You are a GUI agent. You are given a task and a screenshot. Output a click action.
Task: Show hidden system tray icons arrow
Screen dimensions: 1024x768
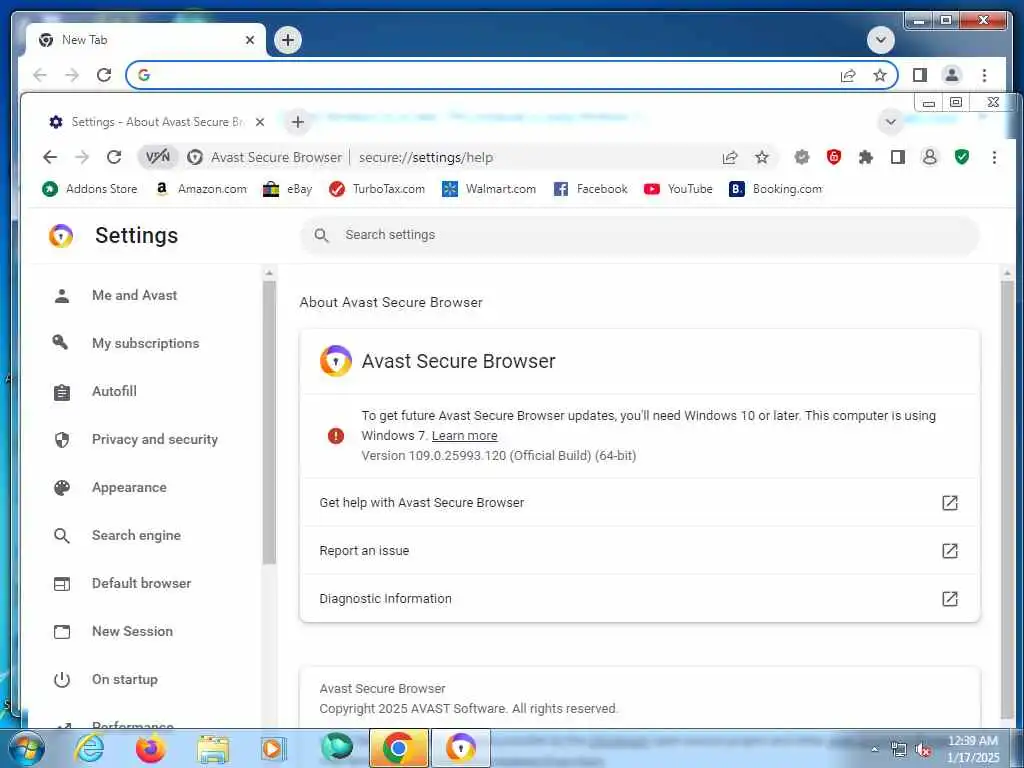[x=875, y=750]
